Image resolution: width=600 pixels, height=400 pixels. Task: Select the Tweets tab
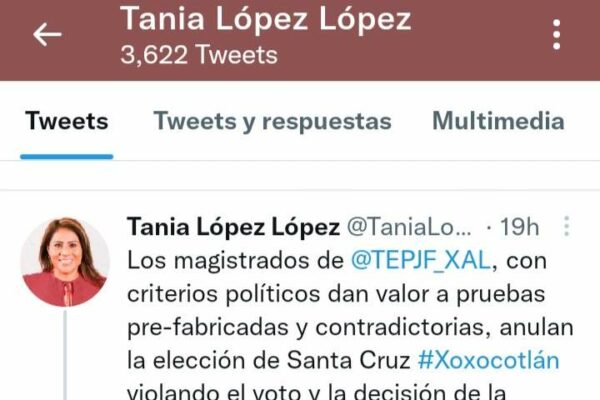(x=67, y=121)
